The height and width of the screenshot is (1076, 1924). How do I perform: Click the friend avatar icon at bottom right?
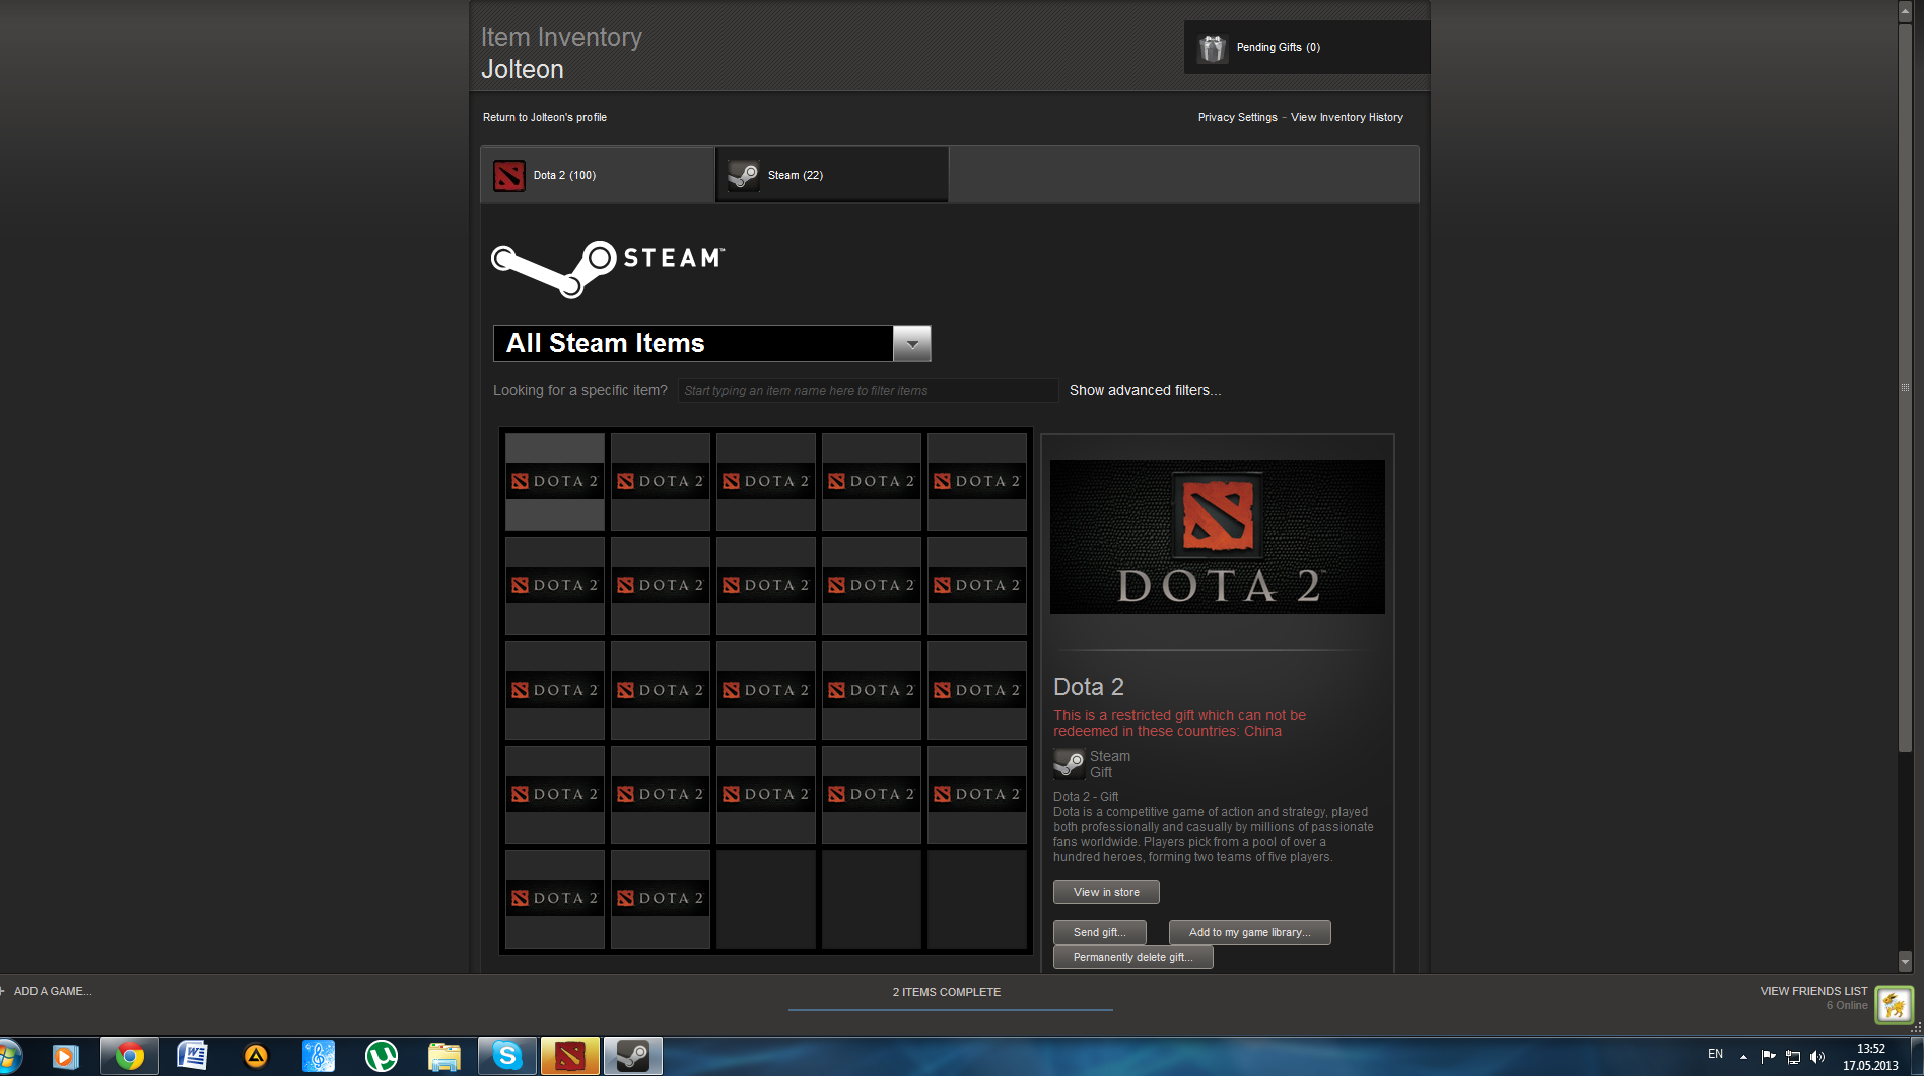click(x=1894, y=1005)
